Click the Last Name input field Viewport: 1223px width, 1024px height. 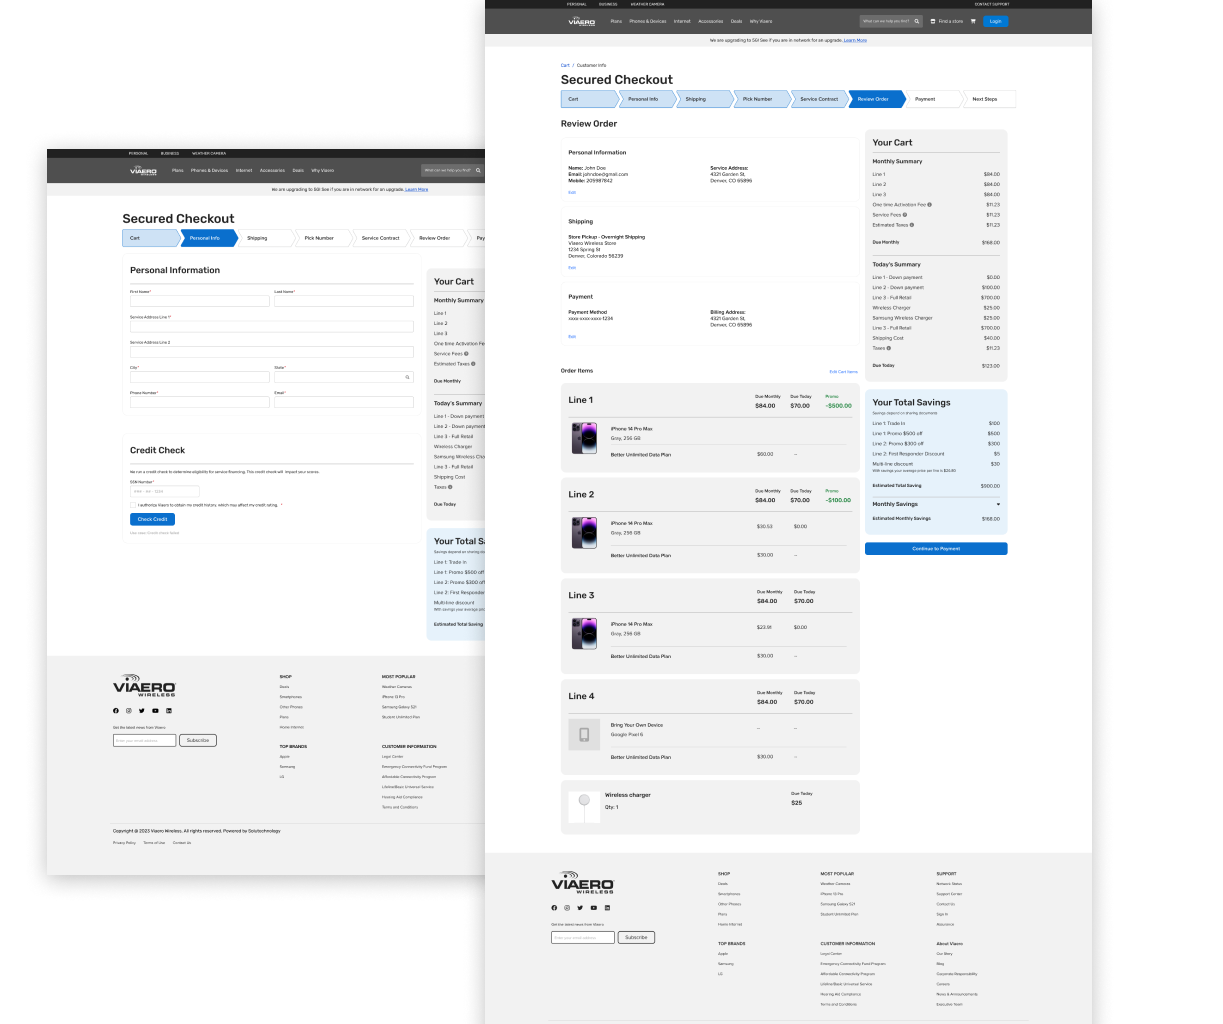point(344,301)
